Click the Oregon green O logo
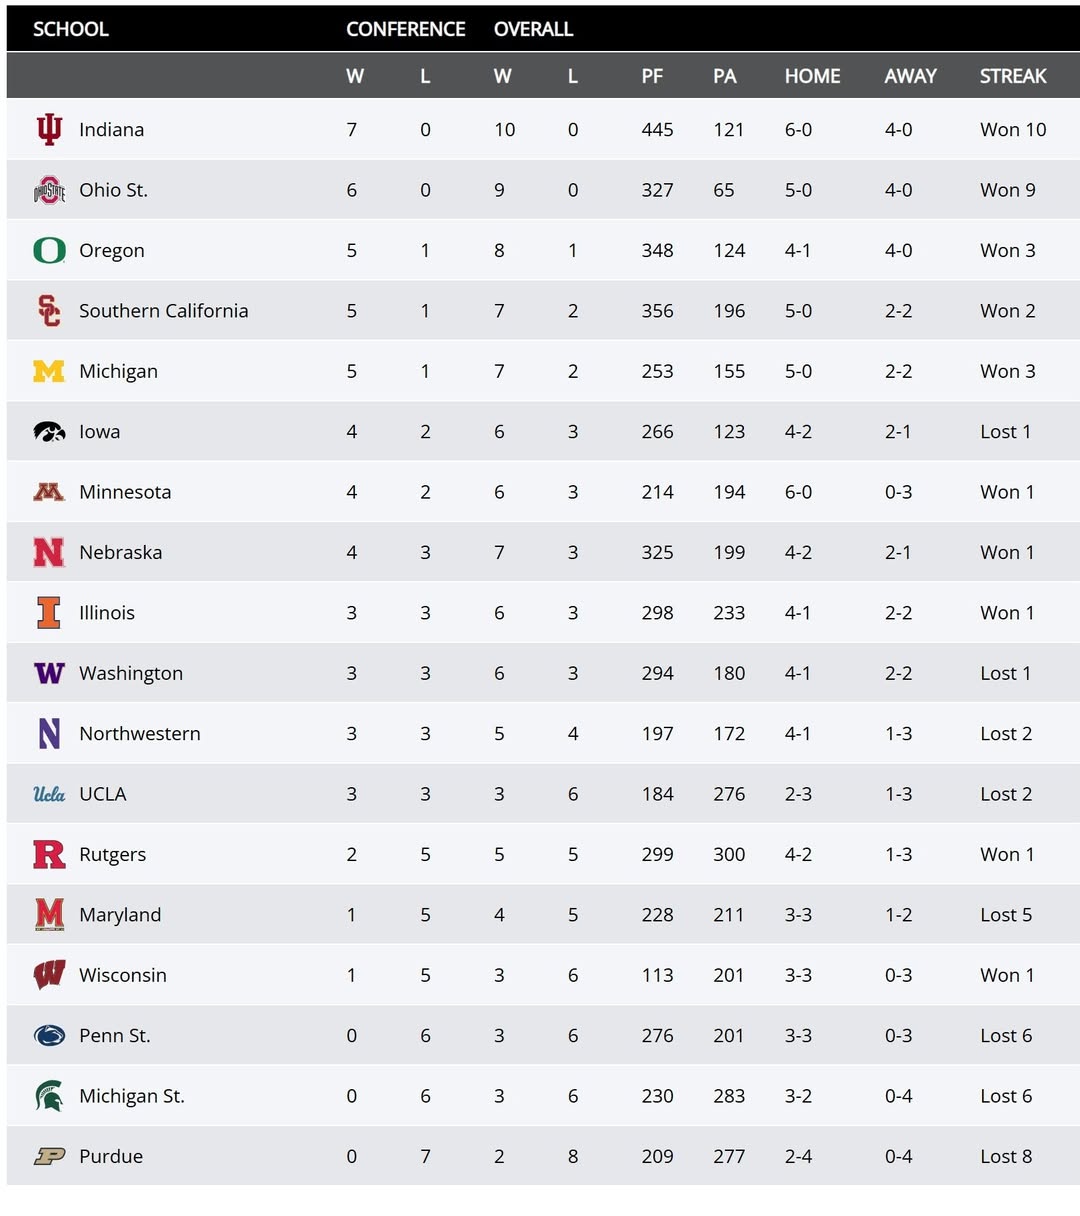Screen dimensions: 1080x1216 tap(49, 250)
